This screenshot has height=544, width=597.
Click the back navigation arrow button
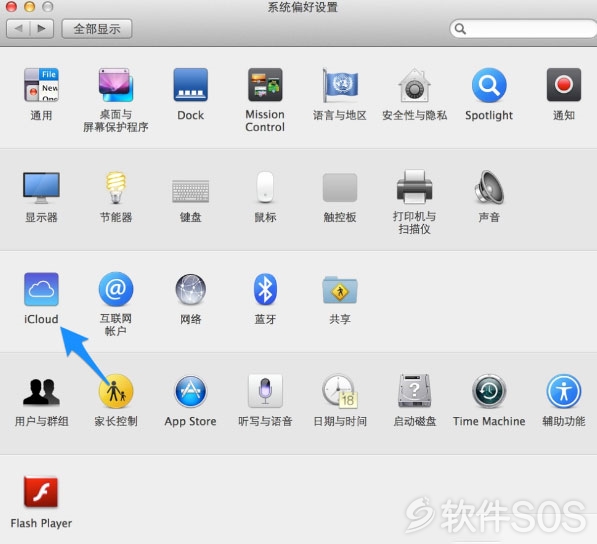click(18, 29)
